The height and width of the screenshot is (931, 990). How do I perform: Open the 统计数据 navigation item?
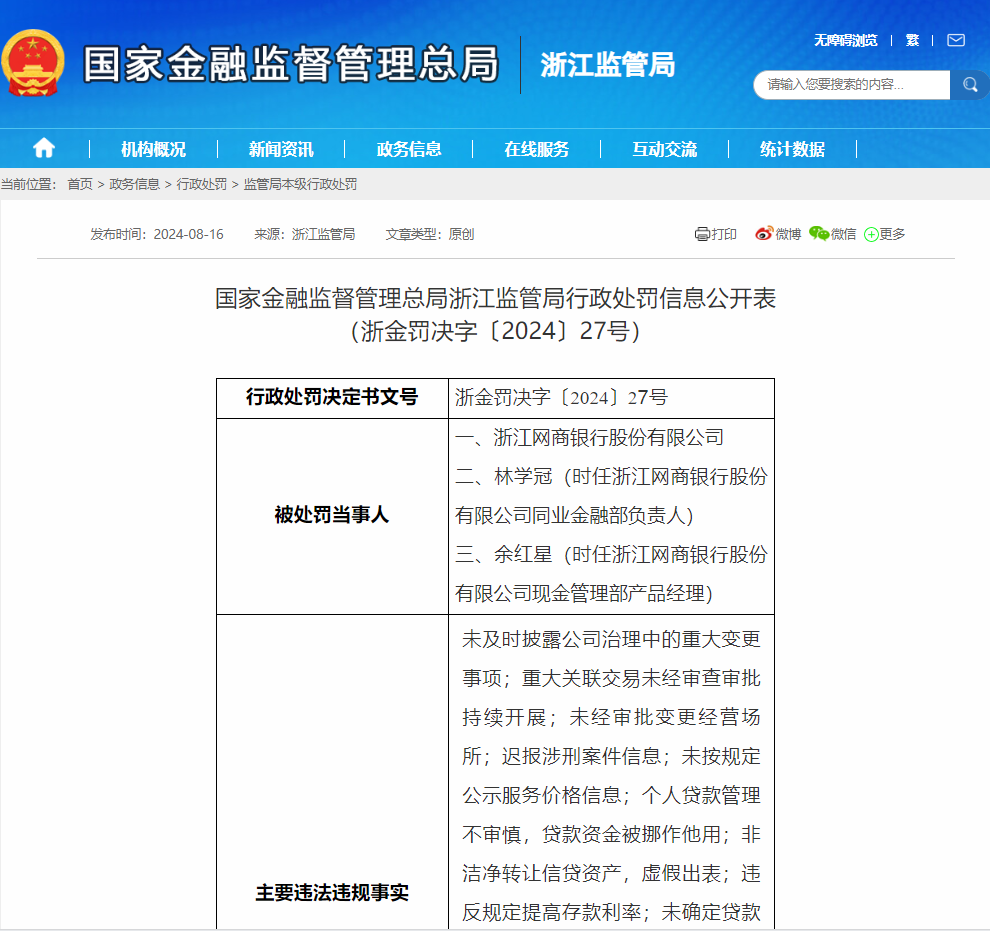pos(793,149)
